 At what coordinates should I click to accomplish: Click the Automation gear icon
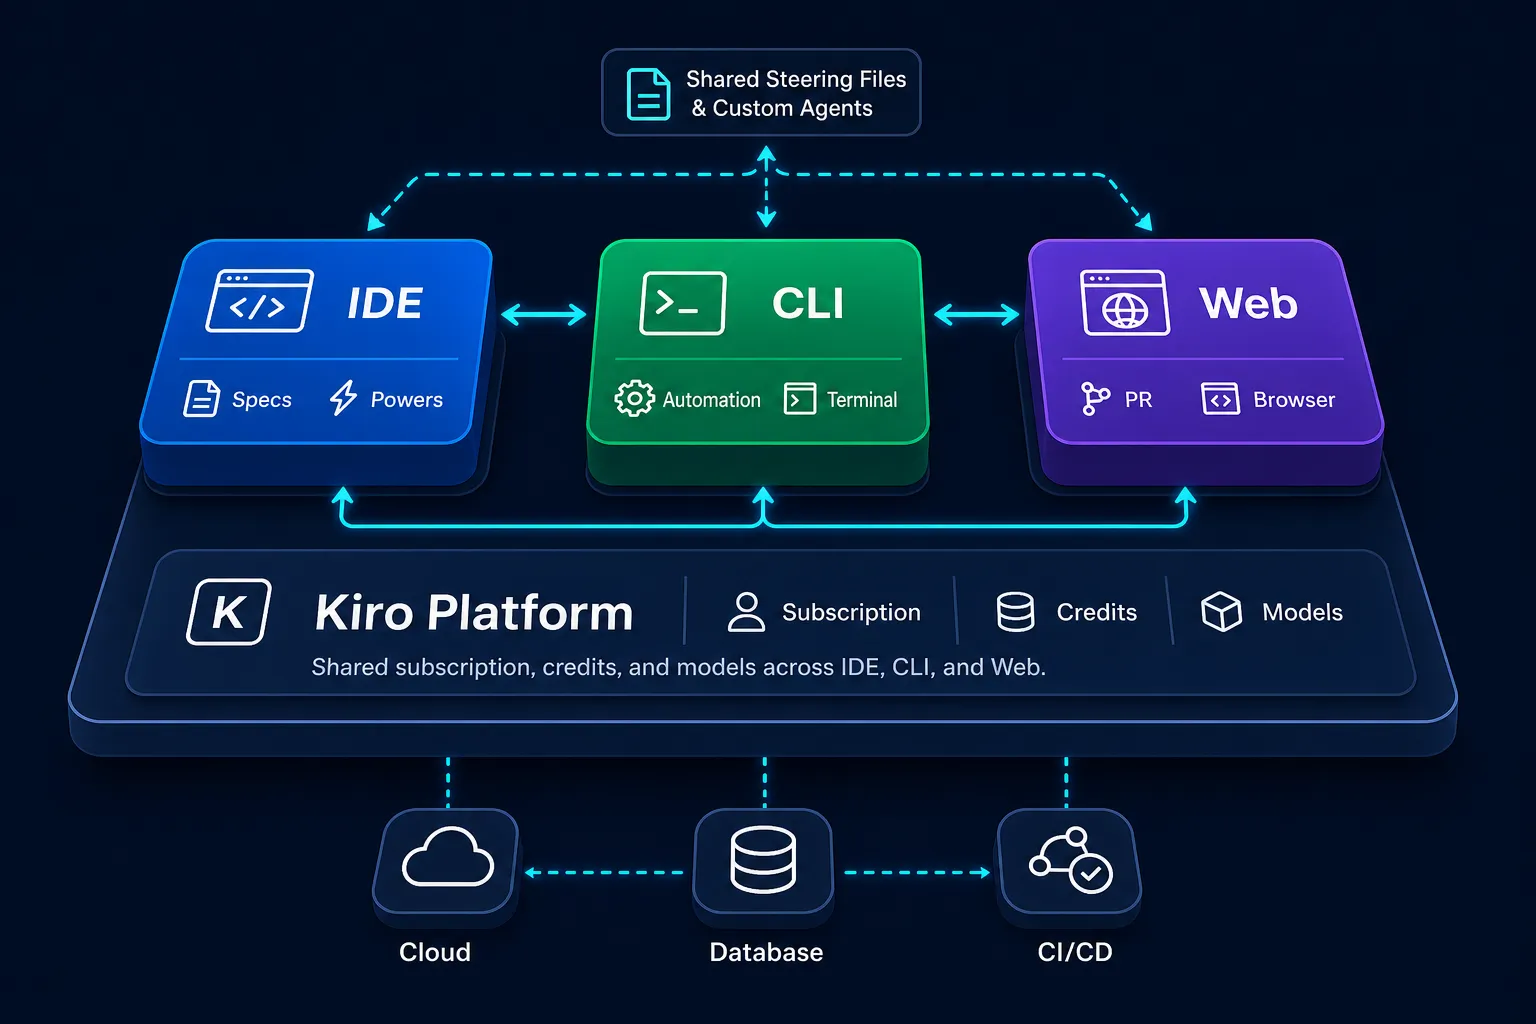coord(634,399)
